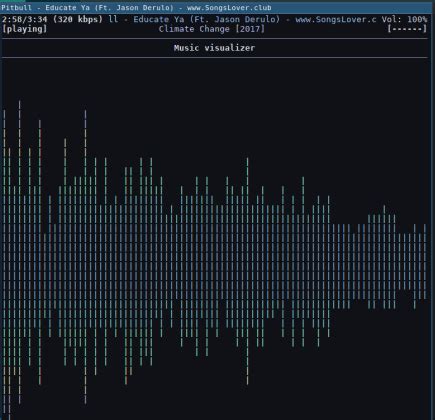Screen dimensions: 435x420
Task: Click the mode flags box [------]
Action: (x=407, y=29)
